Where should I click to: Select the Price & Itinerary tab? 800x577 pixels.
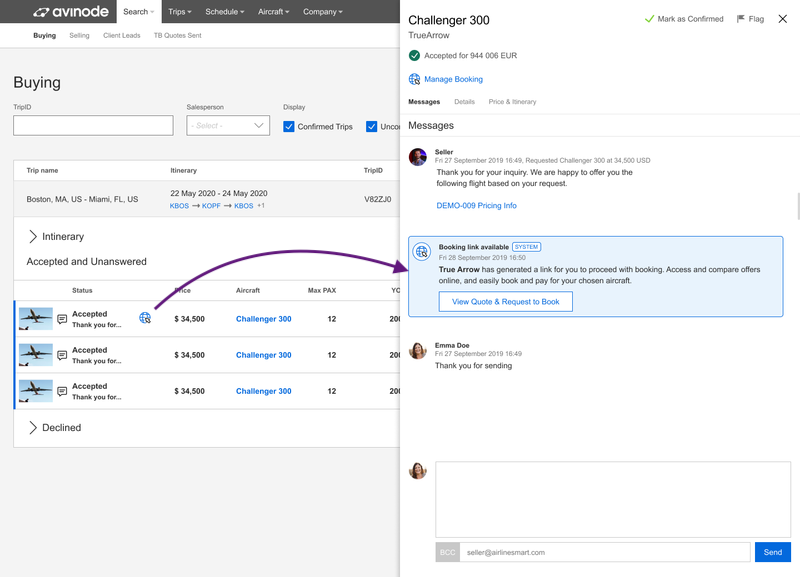point(512,102)
